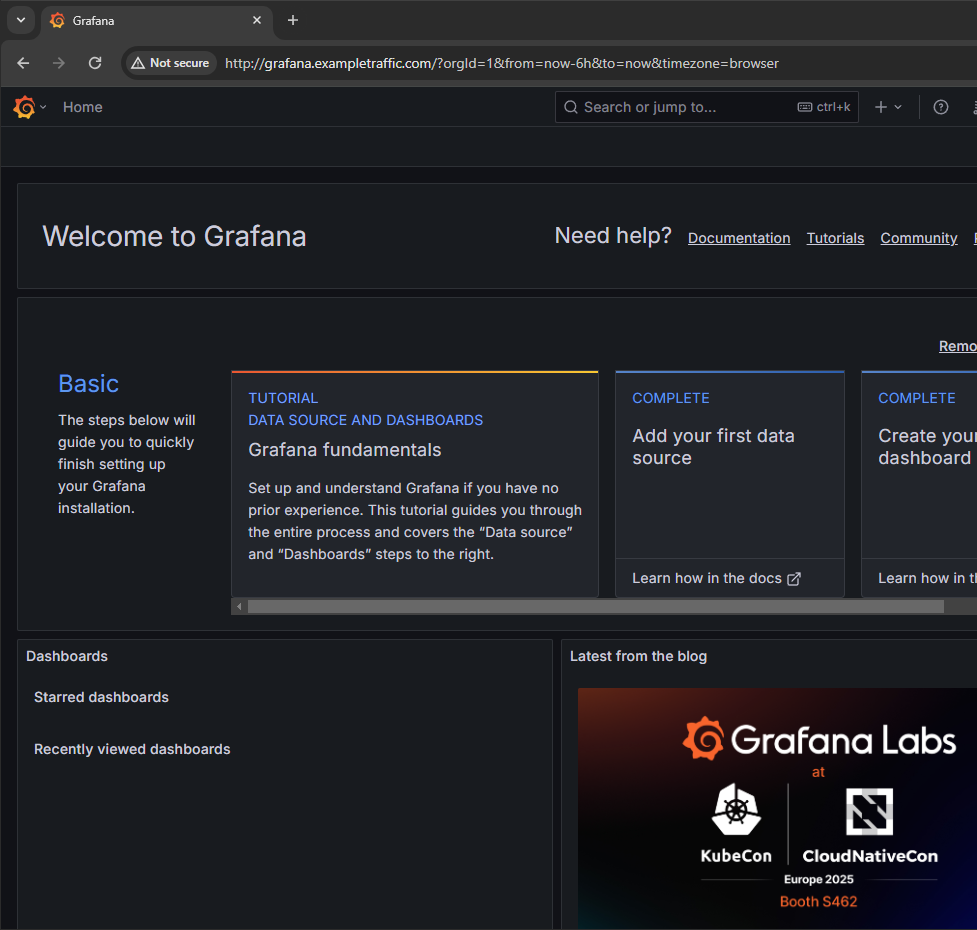Image resolution: width=977 pixels, height=930 pixels.
Task: Open the Home breadcrumb
Action: pos(82,107)
